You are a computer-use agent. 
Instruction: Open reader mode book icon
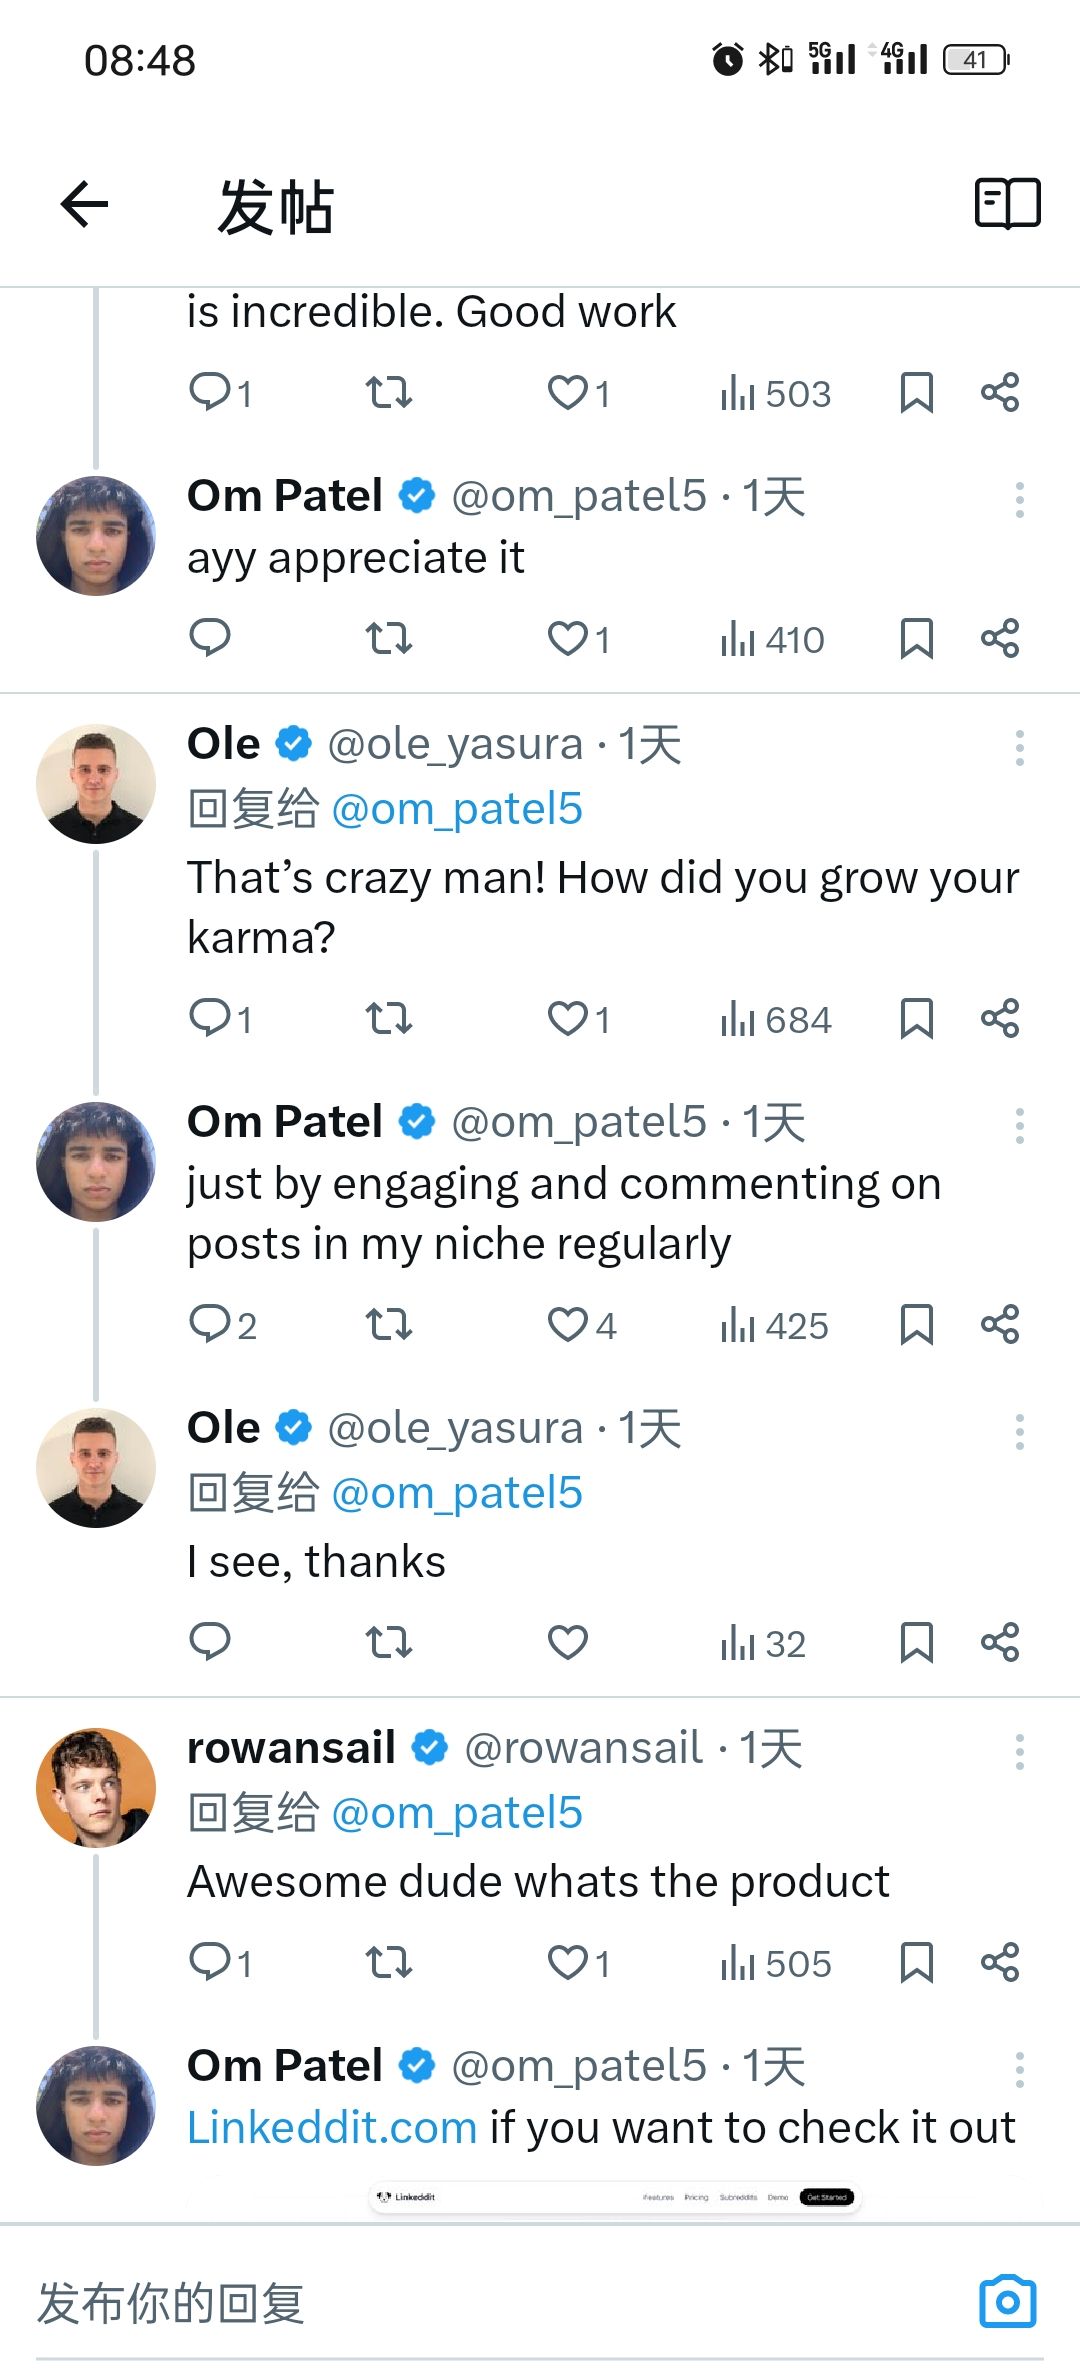(1007, 204)
